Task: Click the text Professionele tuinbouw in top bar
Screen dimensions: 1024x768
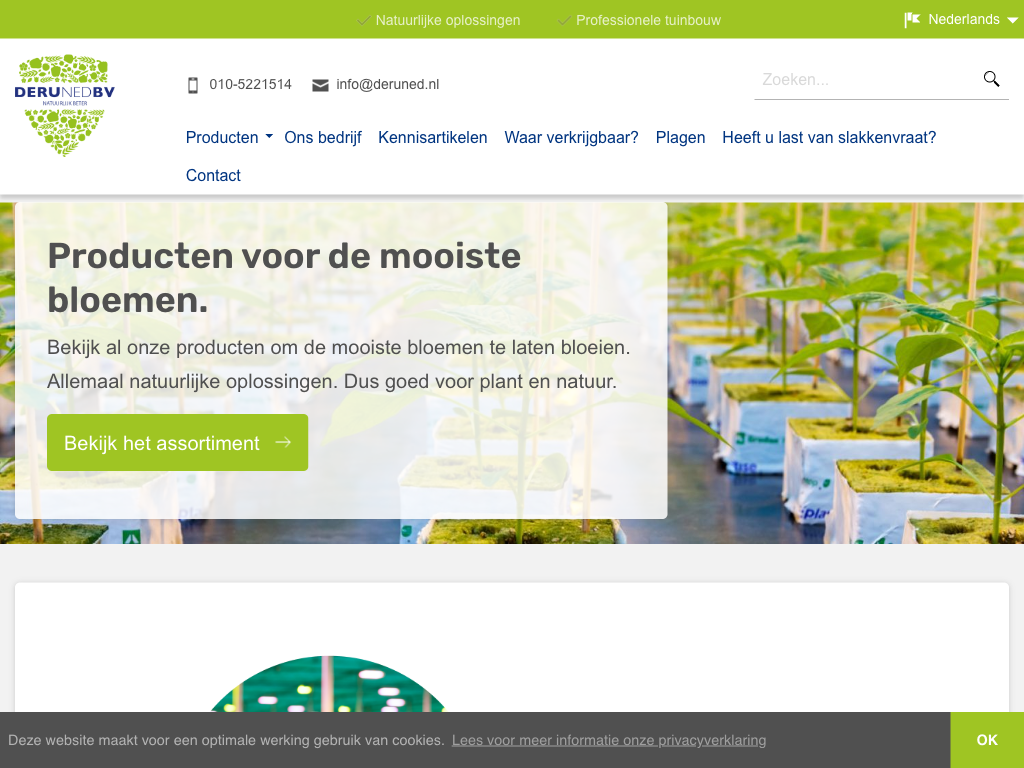Action: click(648, 21)
